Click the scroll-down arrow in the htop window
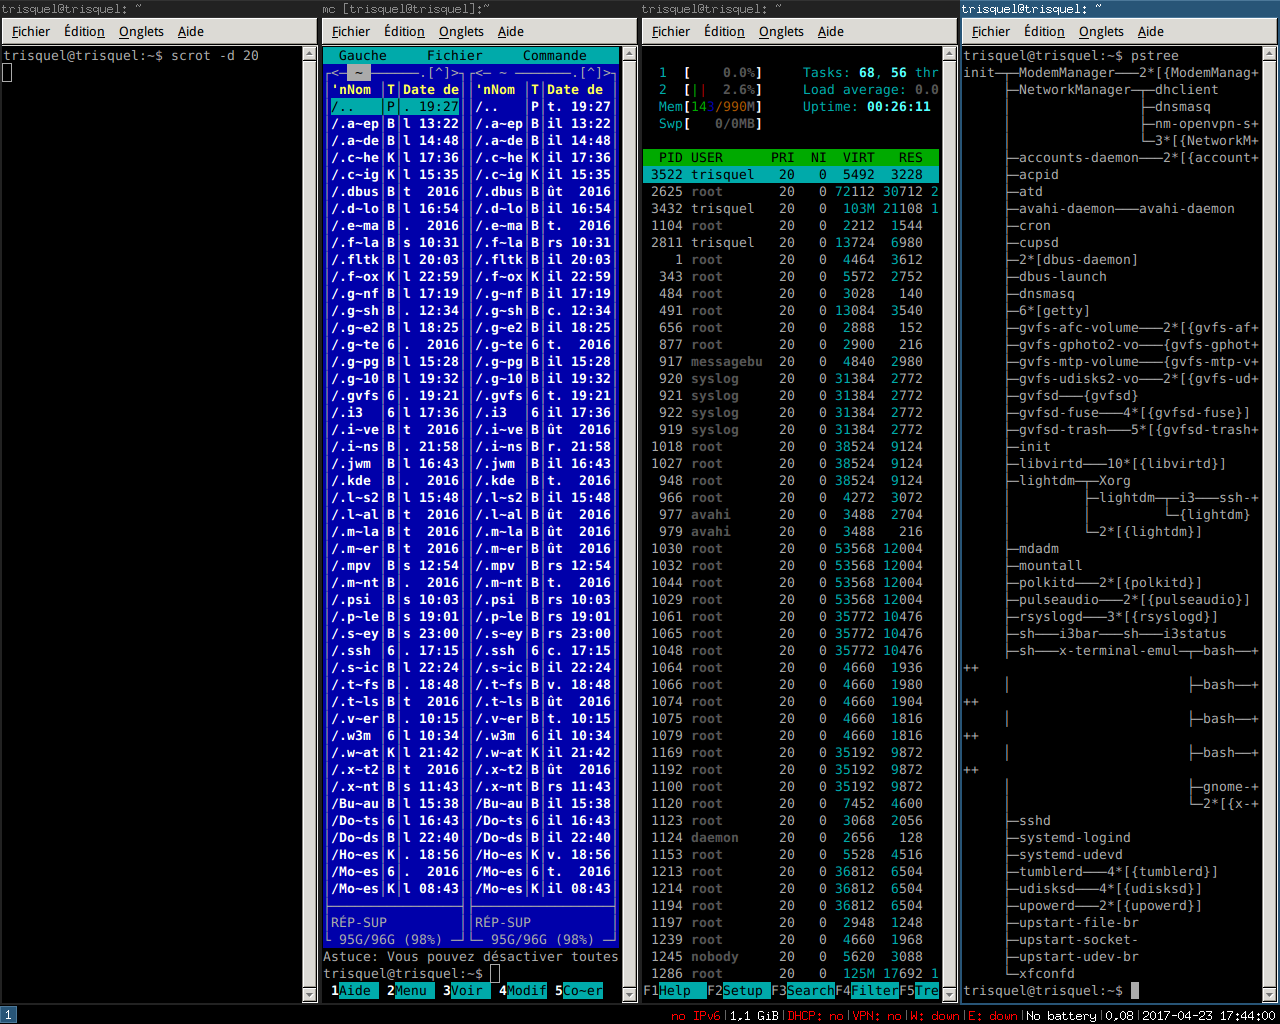This screenshot has width=1280, height=1024. (950, 995)
